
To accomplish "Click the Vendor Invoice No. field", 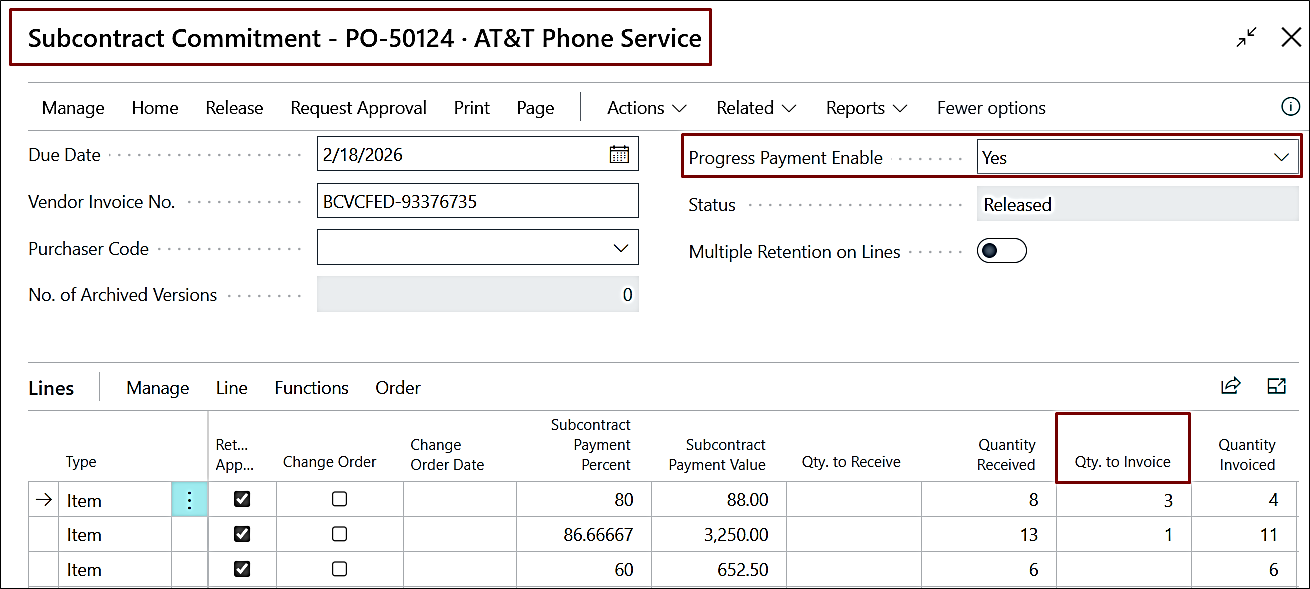I will pos(477,201).
